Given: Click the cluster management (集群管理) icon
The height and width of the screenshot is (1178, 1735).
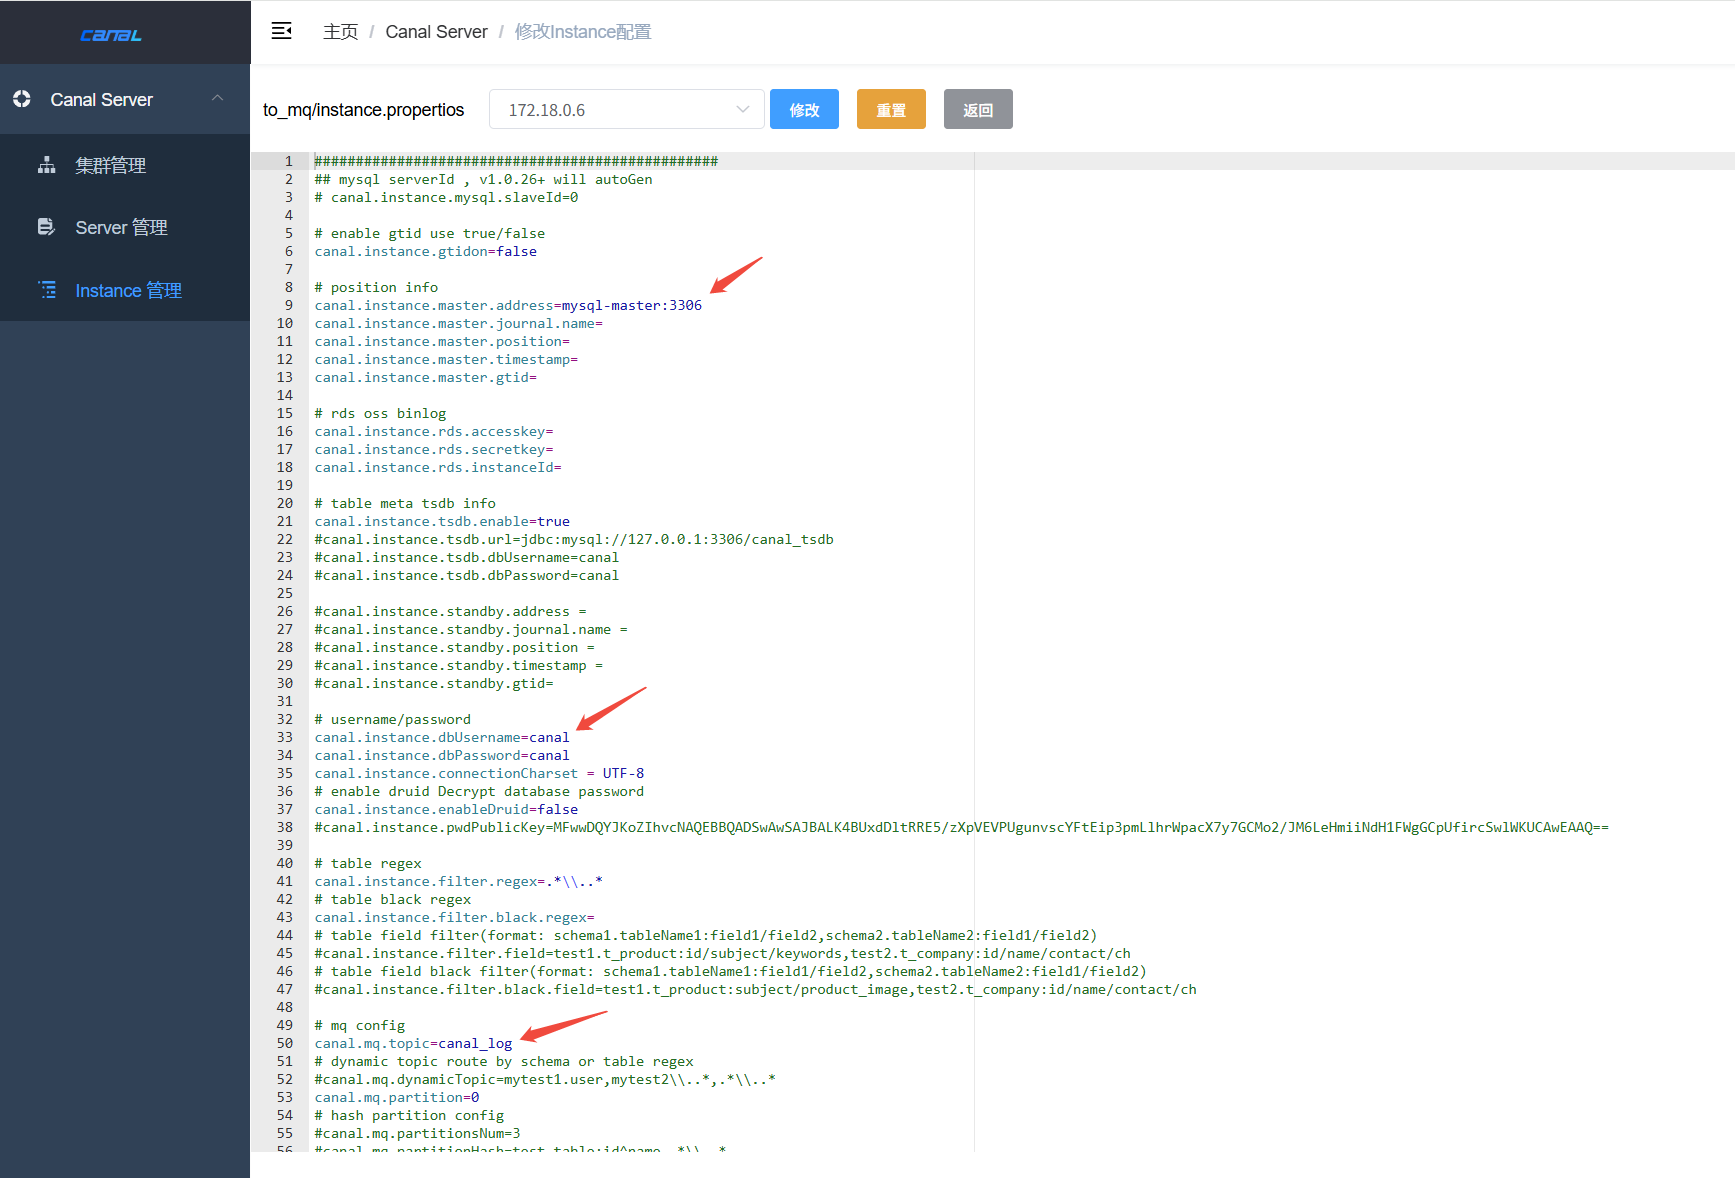Looking at the screenshot, I should coord(47,165).
